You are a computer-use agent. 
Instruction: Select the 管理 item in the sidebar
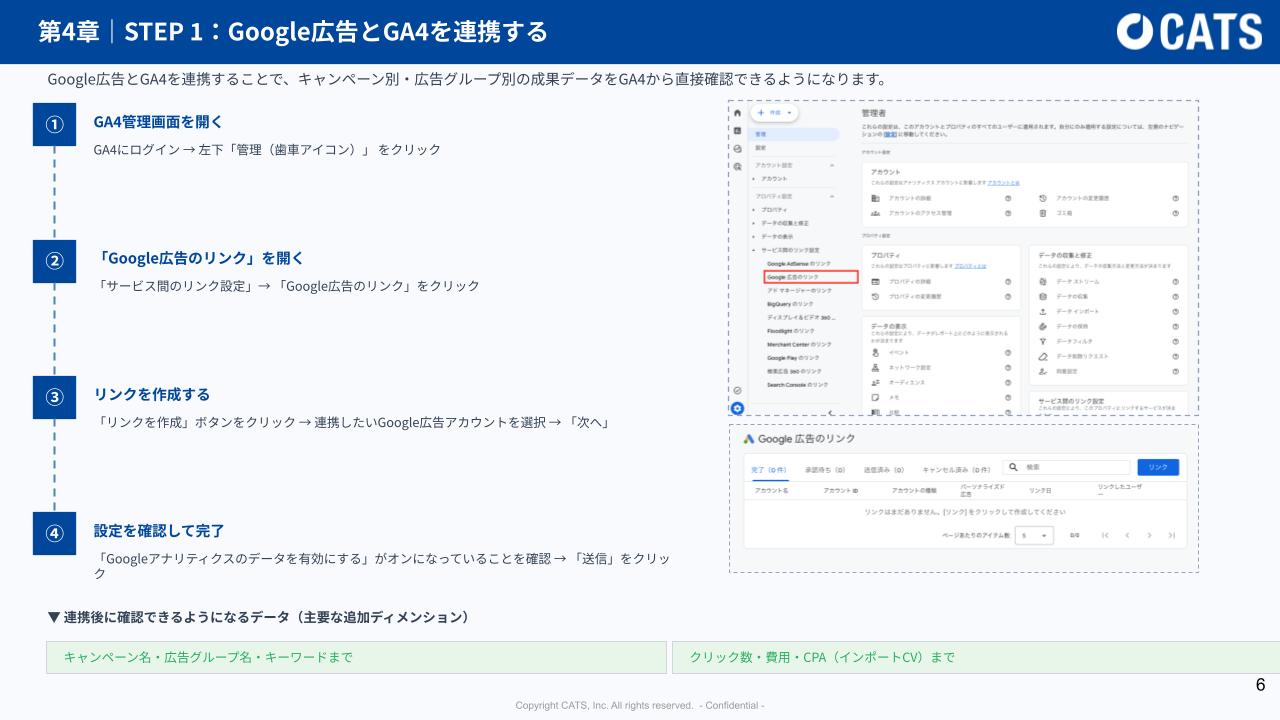(793, 133)
